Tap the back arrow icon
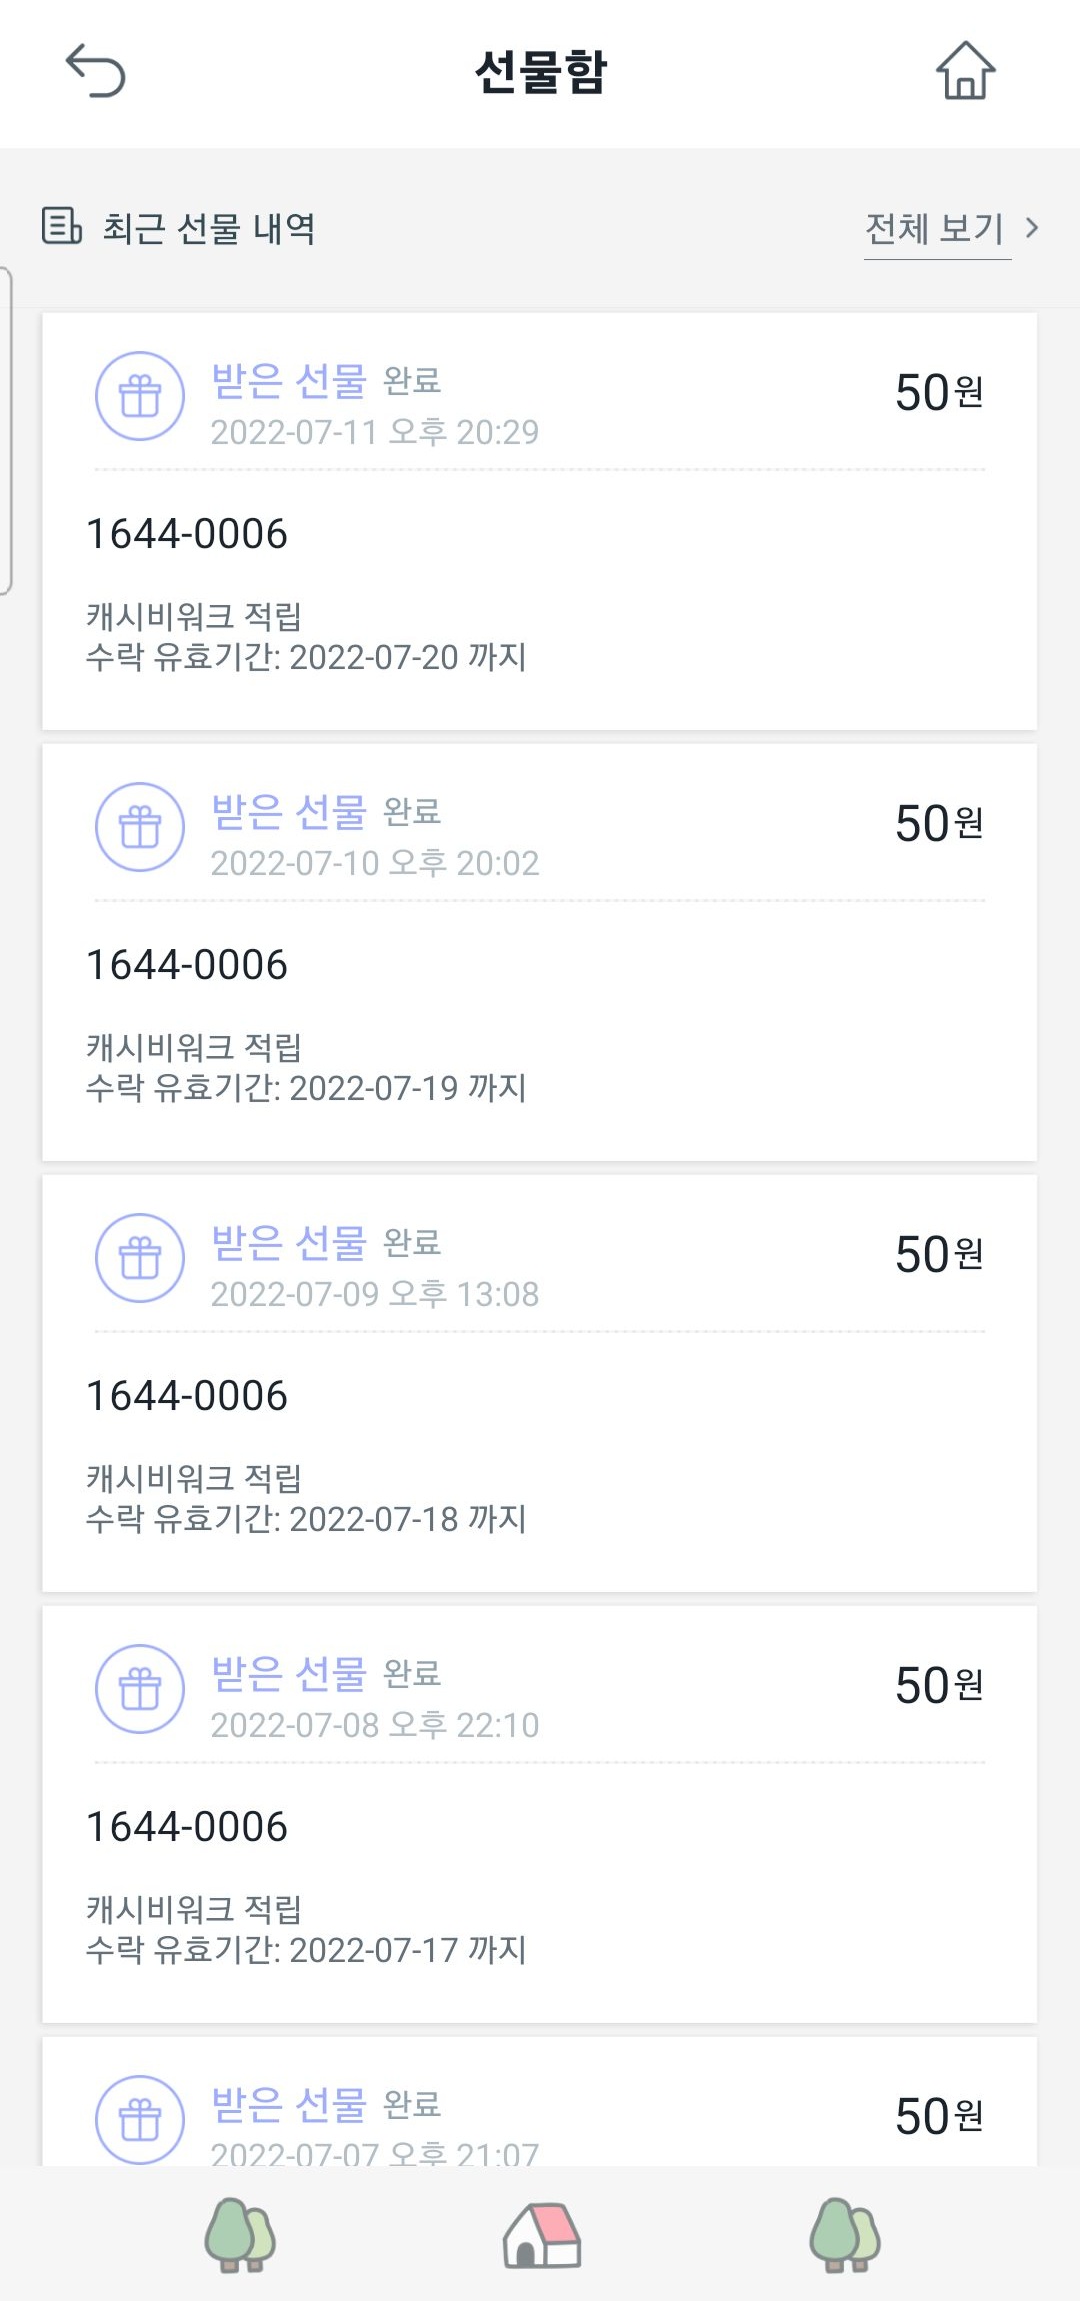The height and width of the screenshot is (2301, 1080). 96,71
